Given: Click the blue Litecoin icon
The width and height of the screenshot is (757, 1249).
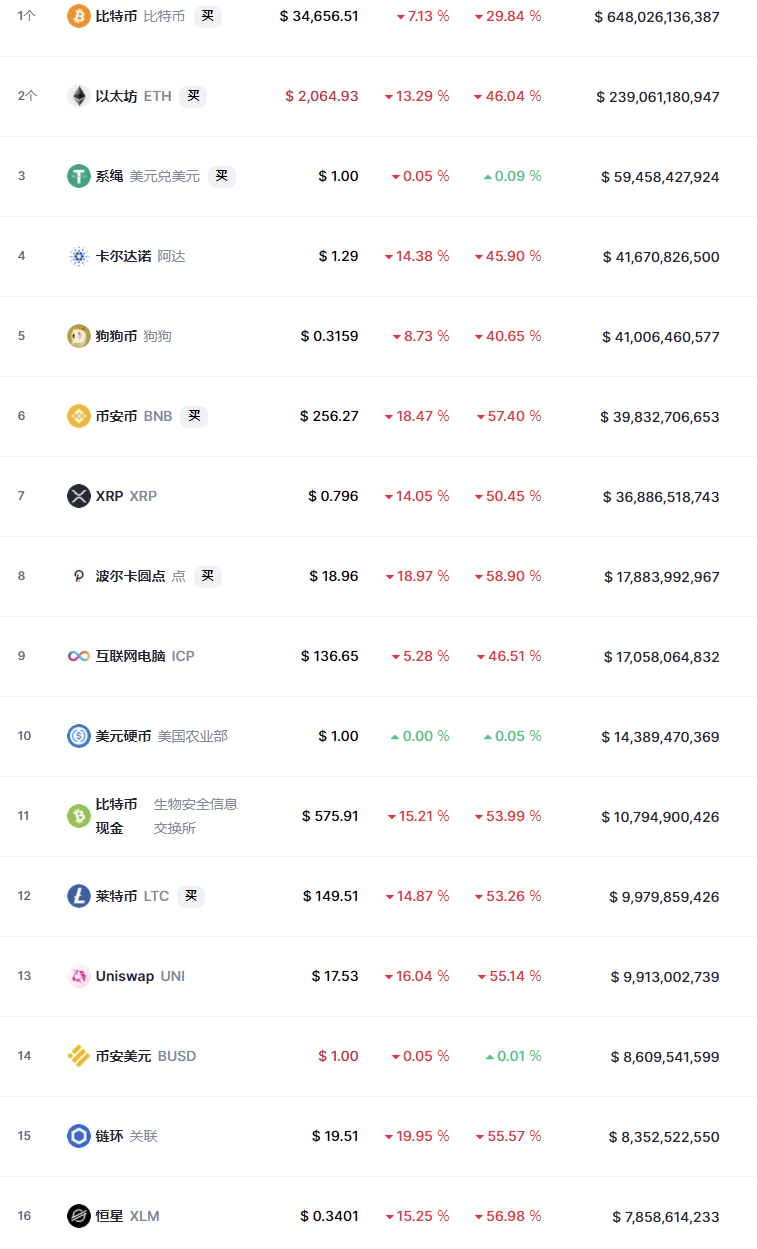Looking at the screenshot, I should pyautogui.click(x=78, y=896).
